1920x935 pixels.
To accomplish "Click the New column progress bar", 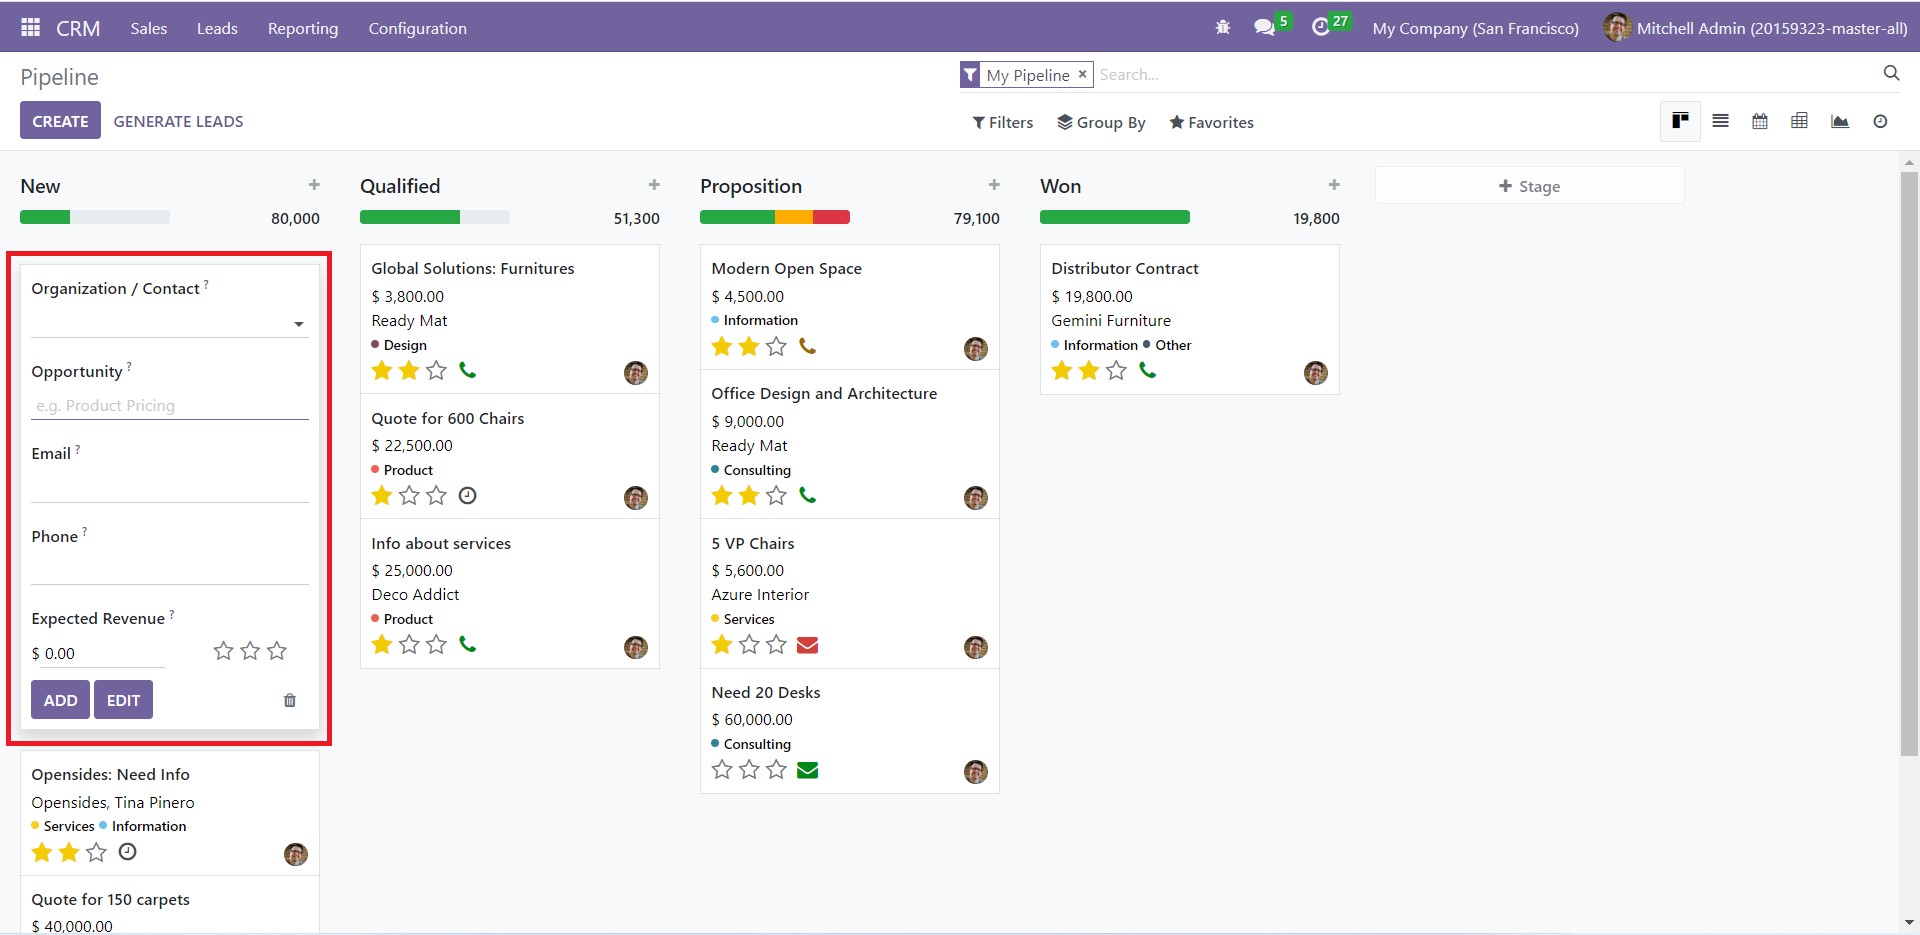I will point(95,217).
